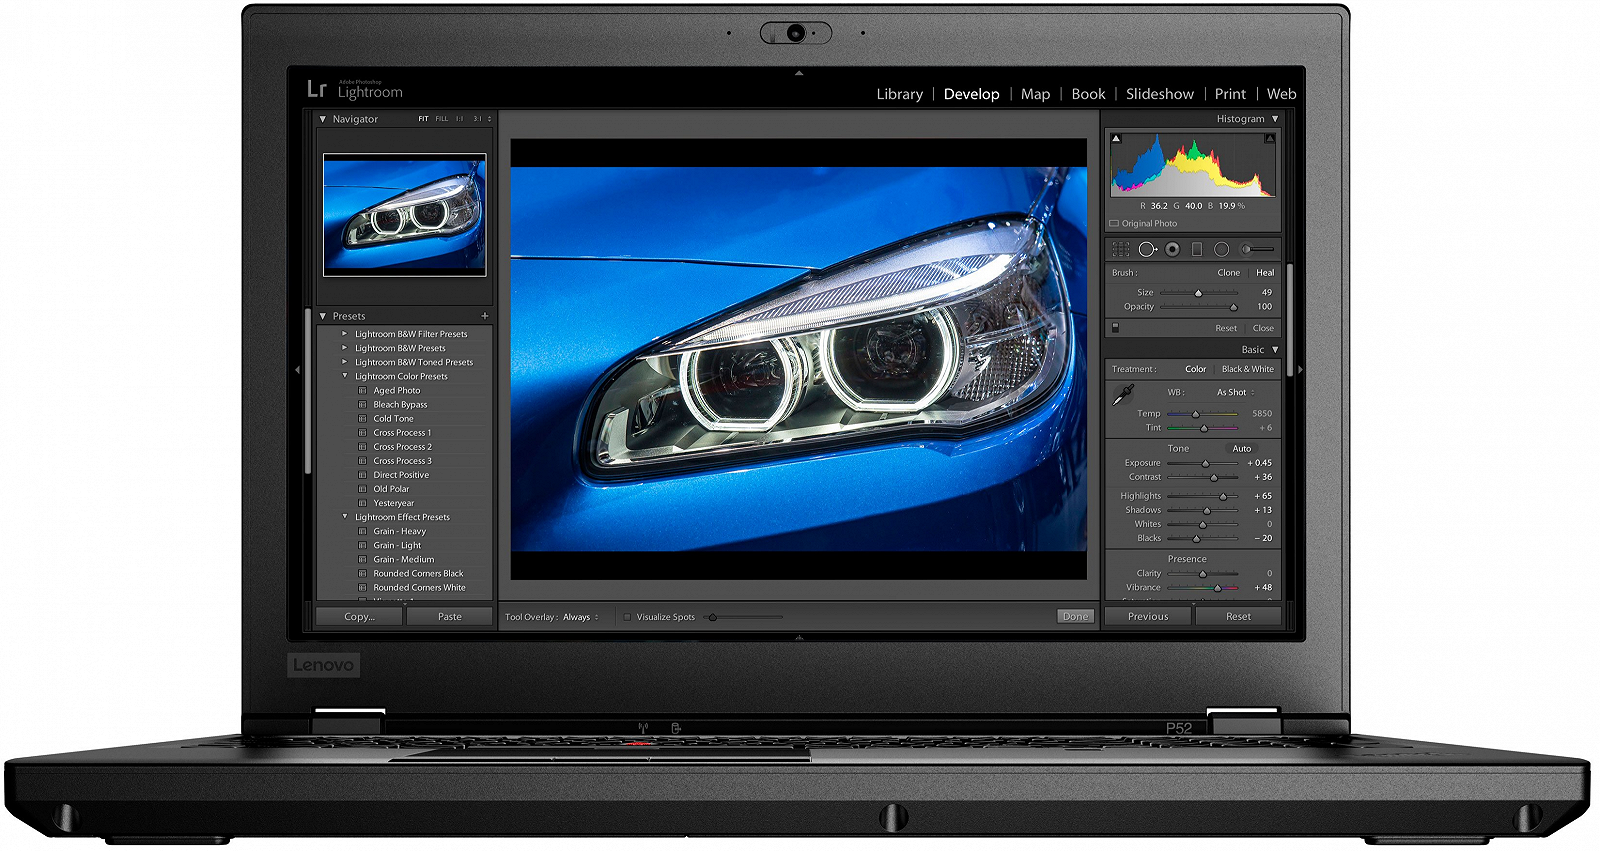Open the Slideshow module
This screenshot has height=851, width=1600.
(x=1159, y=94)
